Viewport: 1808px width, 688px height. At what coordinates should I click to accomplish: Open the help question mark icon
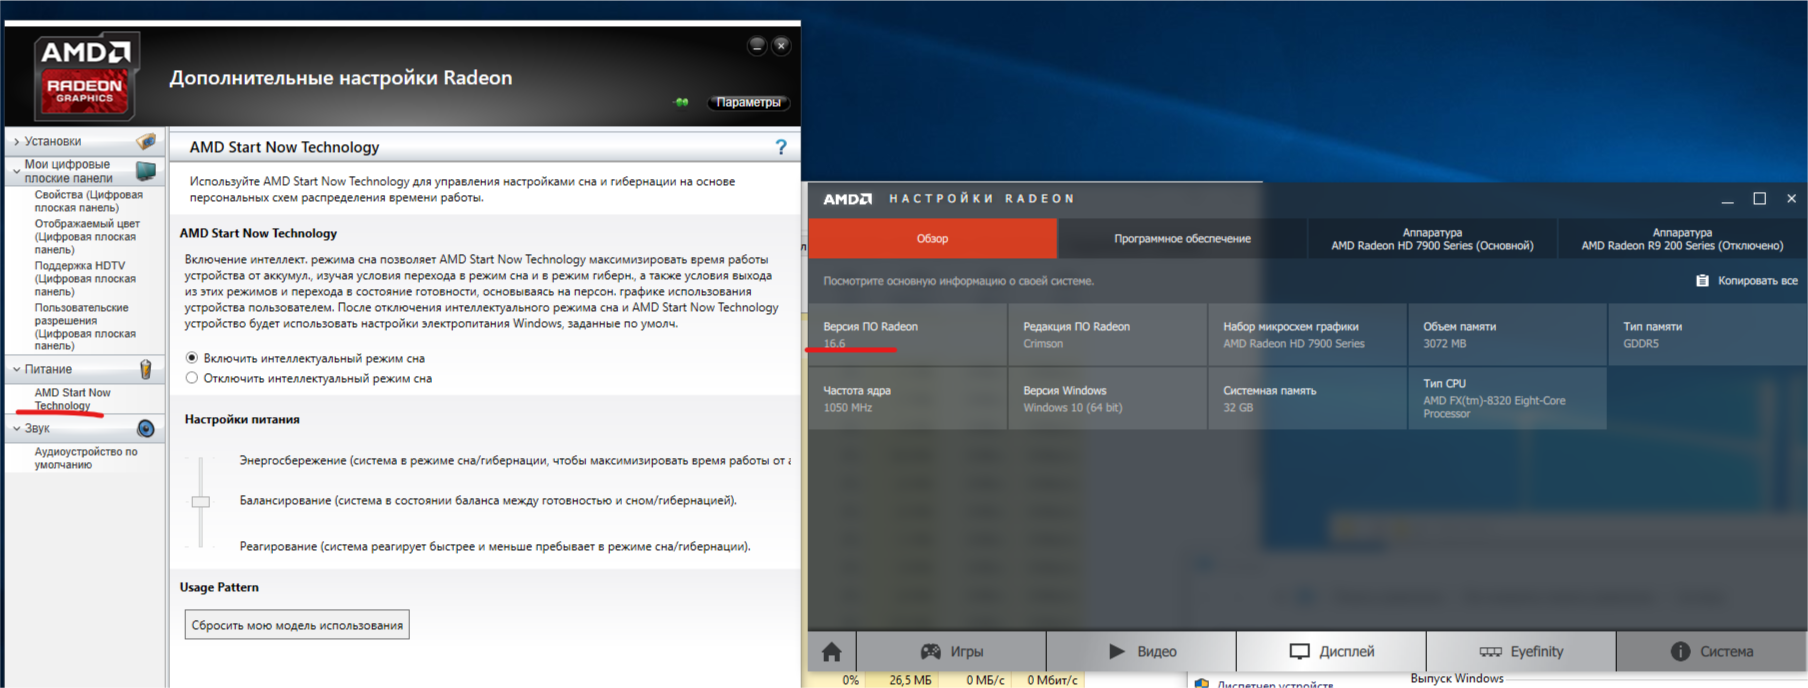tap(781, 147)
